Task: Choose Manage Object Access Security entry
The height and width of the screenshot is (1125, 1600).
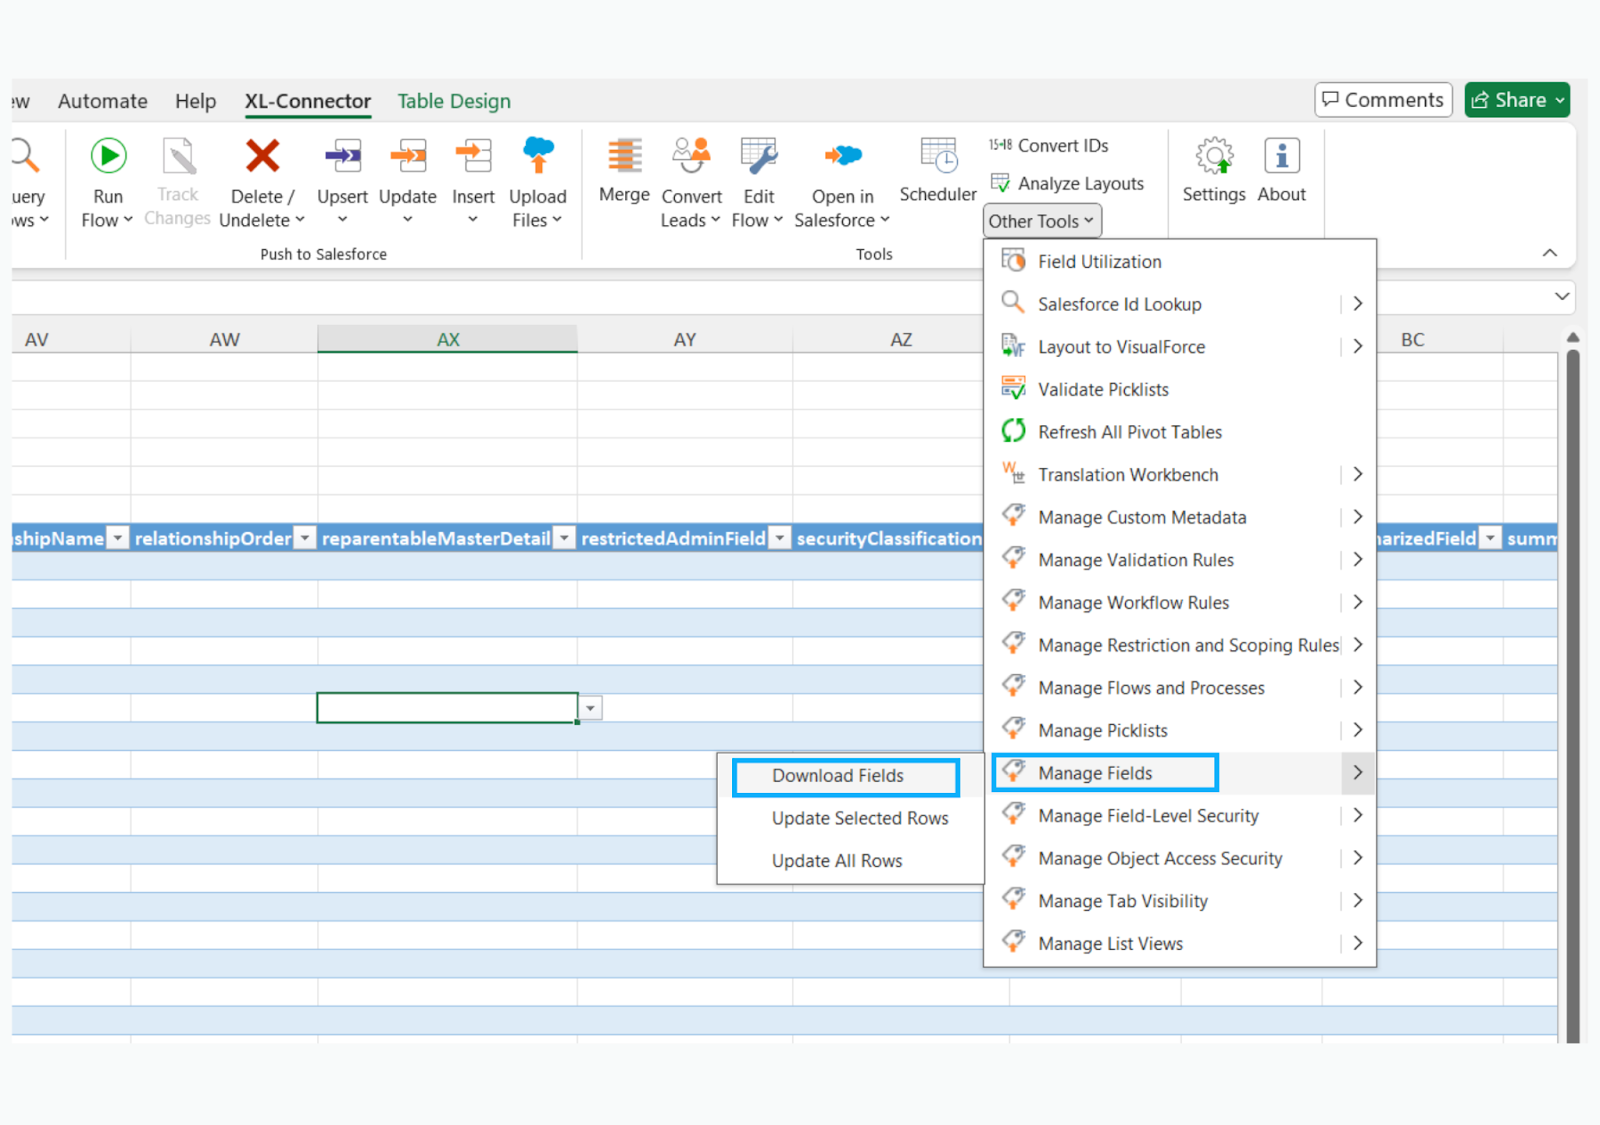Action: coord(1180,858)
